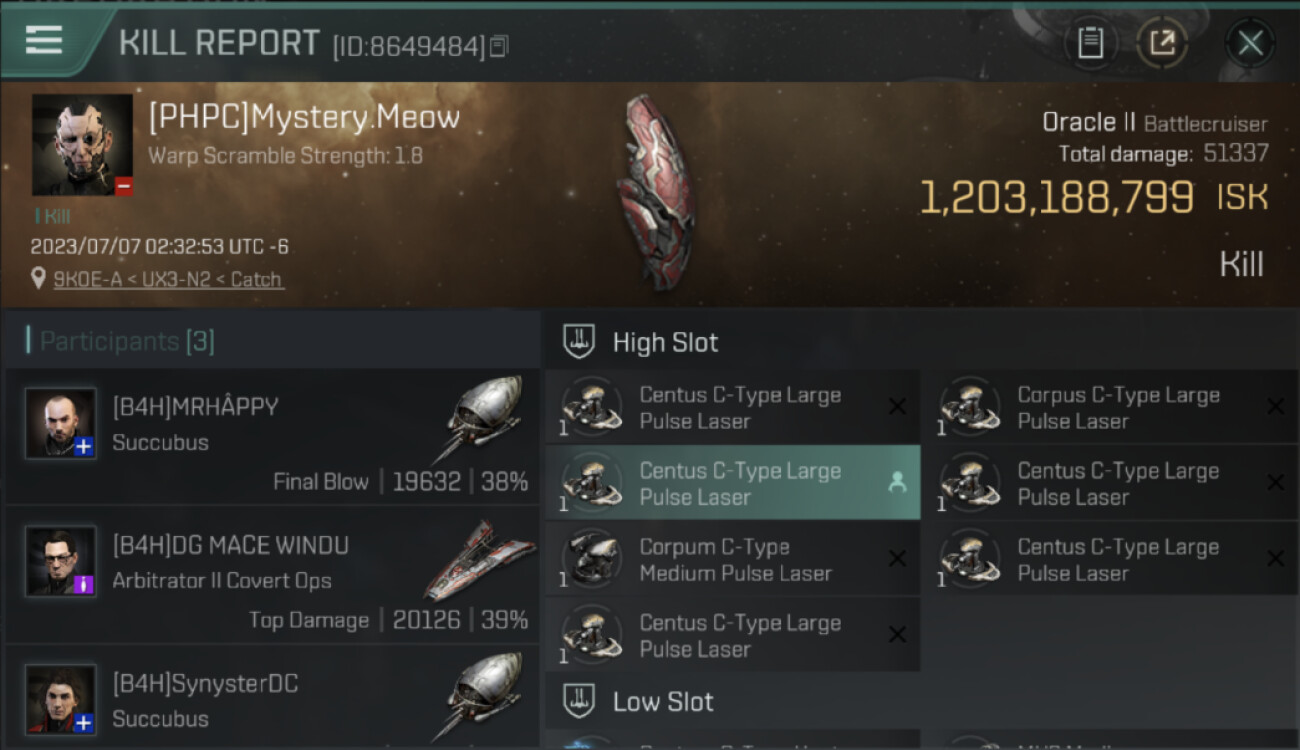Image resolution: width=1300 pixels, height=750 pixels.
Task: Select DG MACE WINDU's portrait
Action: (x=61, y=562)
